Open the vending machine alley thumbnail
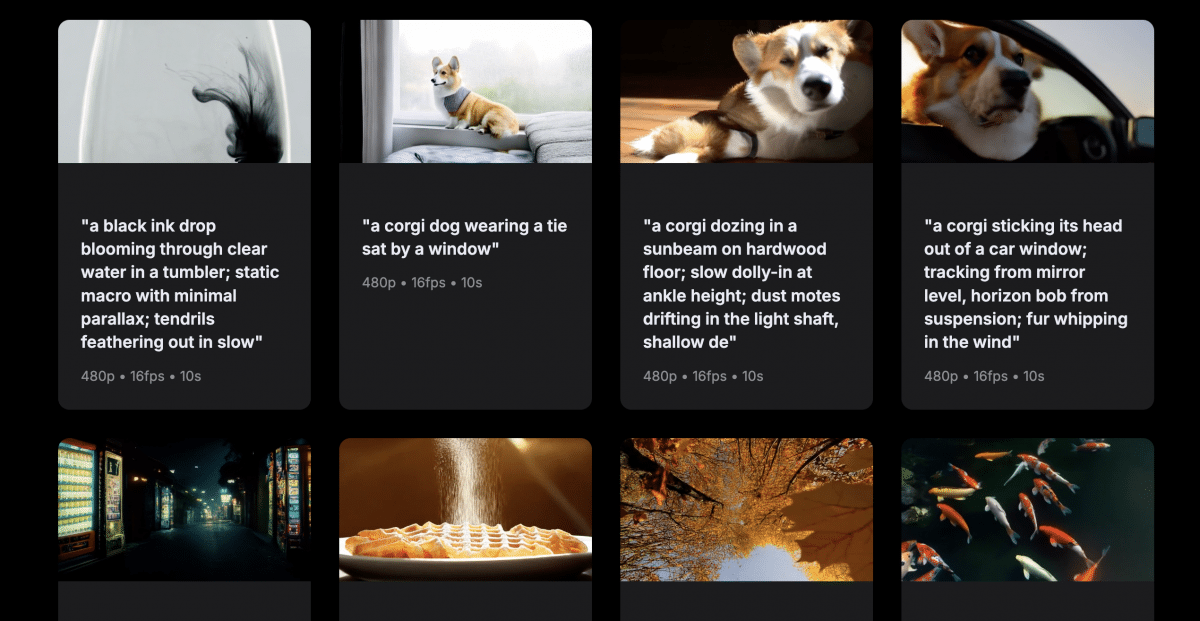This screenshot has height=621, width=1200. 184,509
